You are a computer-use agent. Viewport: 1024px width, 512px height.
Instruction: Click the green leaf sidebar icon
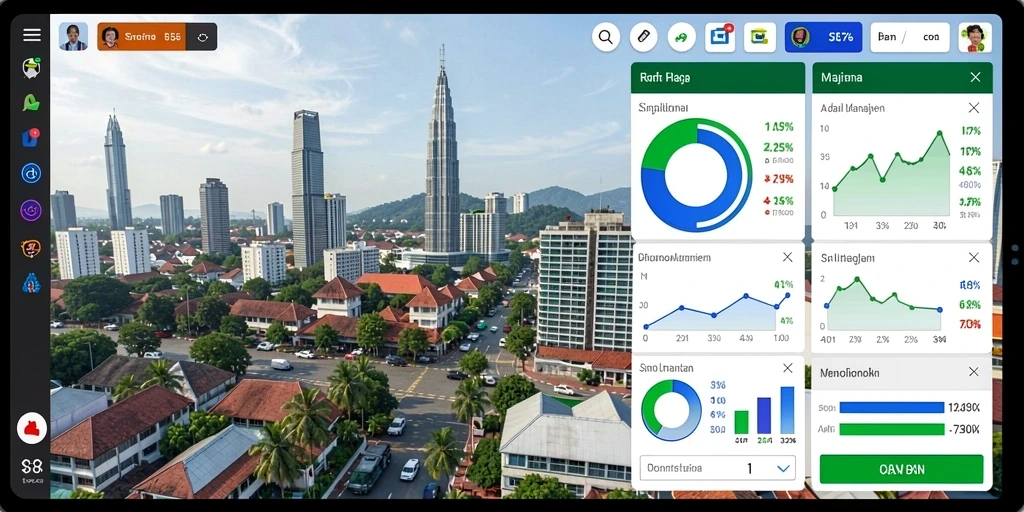click(x=31, y=103)
